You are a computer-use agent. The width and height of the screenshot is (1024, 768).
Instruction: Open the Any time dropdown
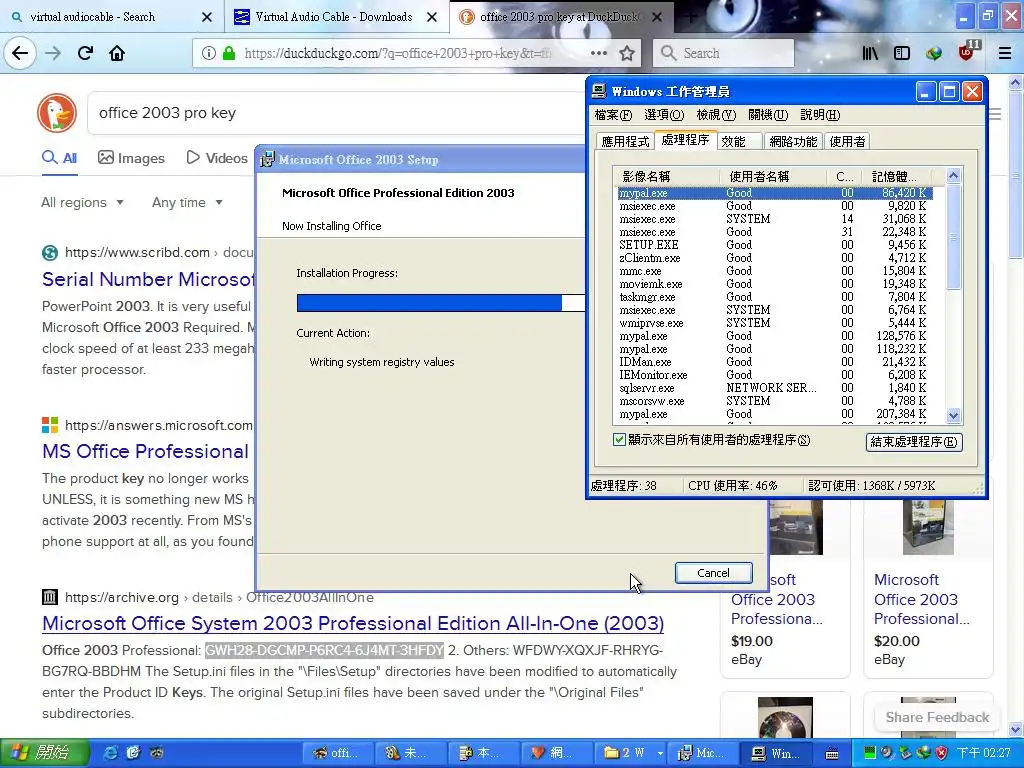pos(187,202)
